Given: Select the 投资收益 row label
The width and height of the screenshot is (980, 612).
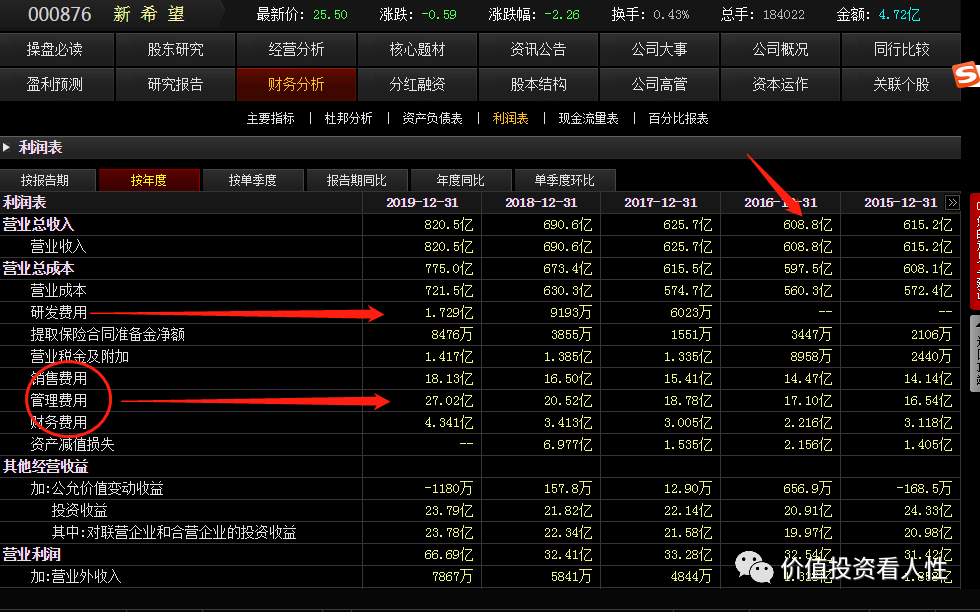Looking at the screenshot, I should pyautogui.click(x=79, y=511).
